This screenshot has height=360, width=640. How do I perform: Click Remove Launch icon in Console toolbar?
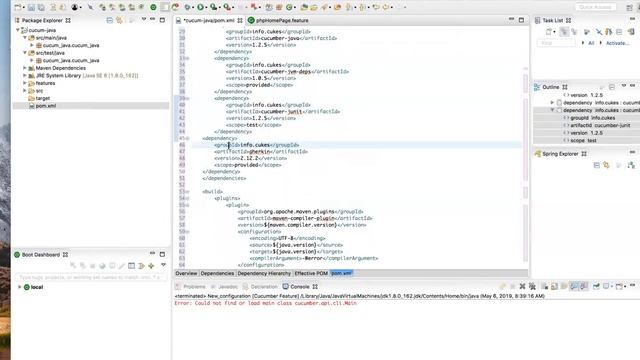[x=522, y=287]
